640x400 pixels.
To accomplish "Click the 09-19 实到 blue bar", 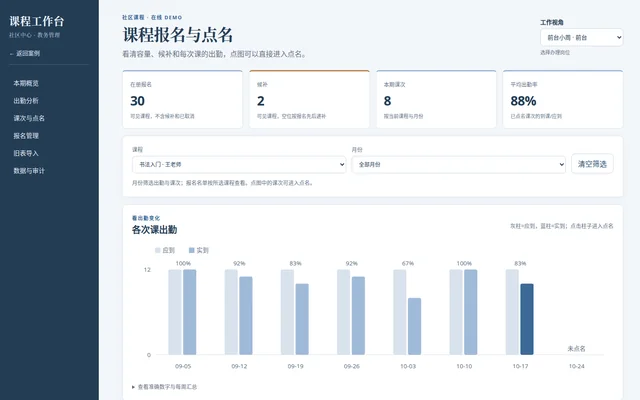I will [x=302, y=319].
